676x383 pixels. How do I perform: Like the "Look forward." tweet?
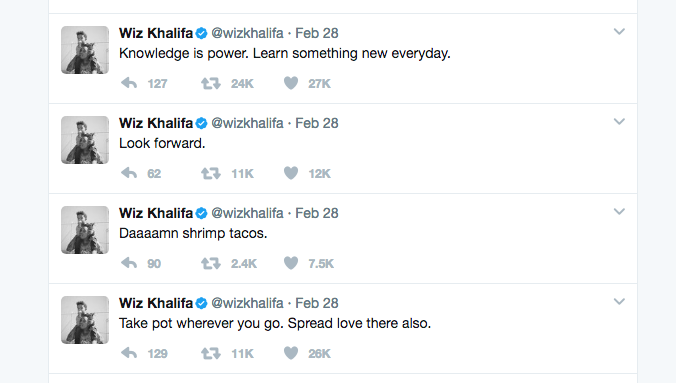coord(291,173)
